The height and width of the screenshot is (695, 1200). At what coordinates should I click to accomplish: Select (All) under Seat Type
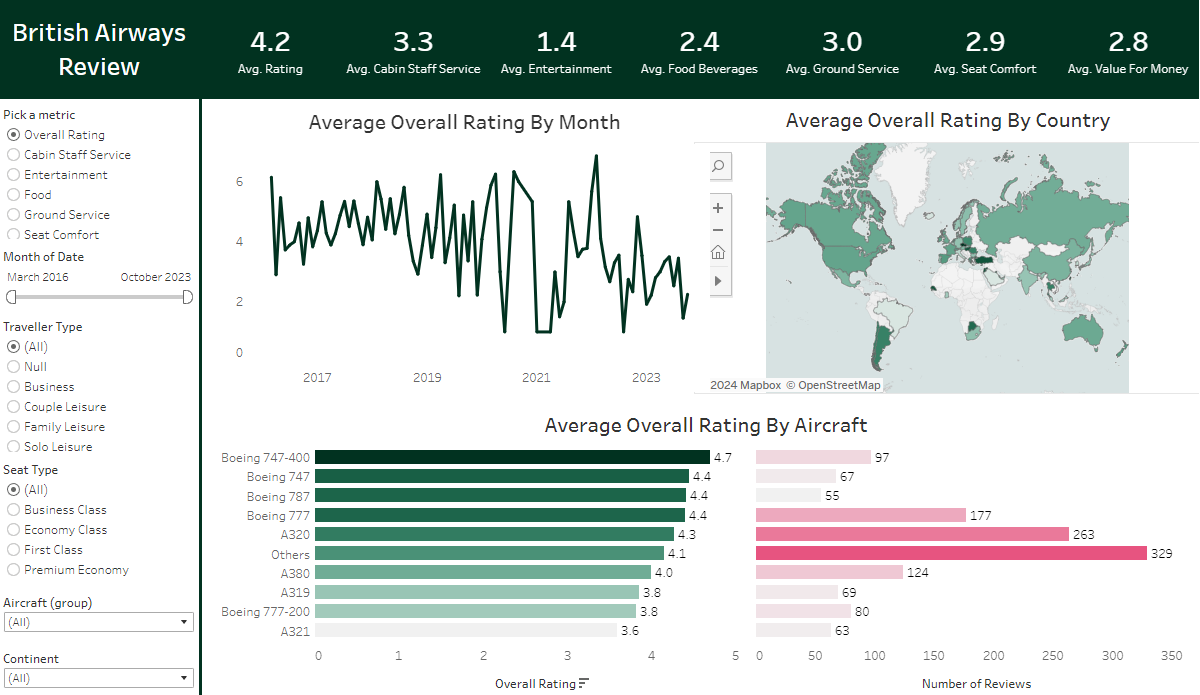click(13, 490)
